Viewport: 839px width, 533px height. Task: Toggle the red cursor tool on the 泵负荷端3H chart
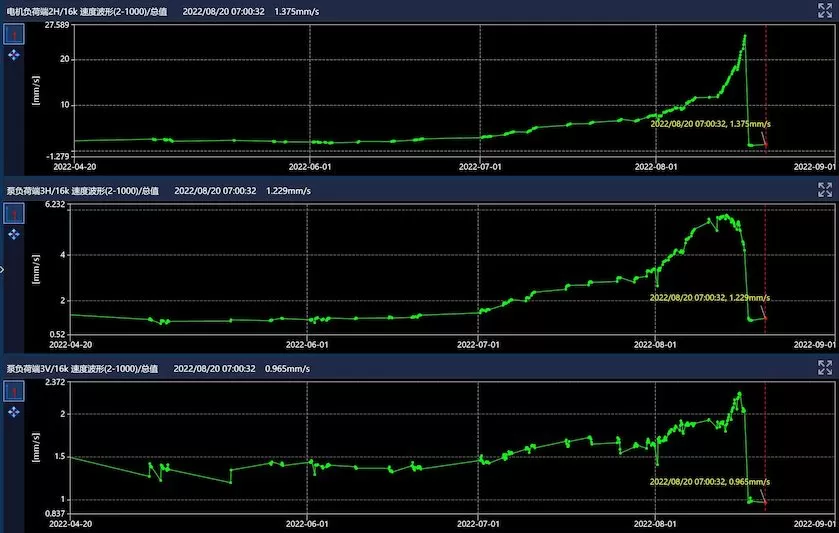click(14, 213)
